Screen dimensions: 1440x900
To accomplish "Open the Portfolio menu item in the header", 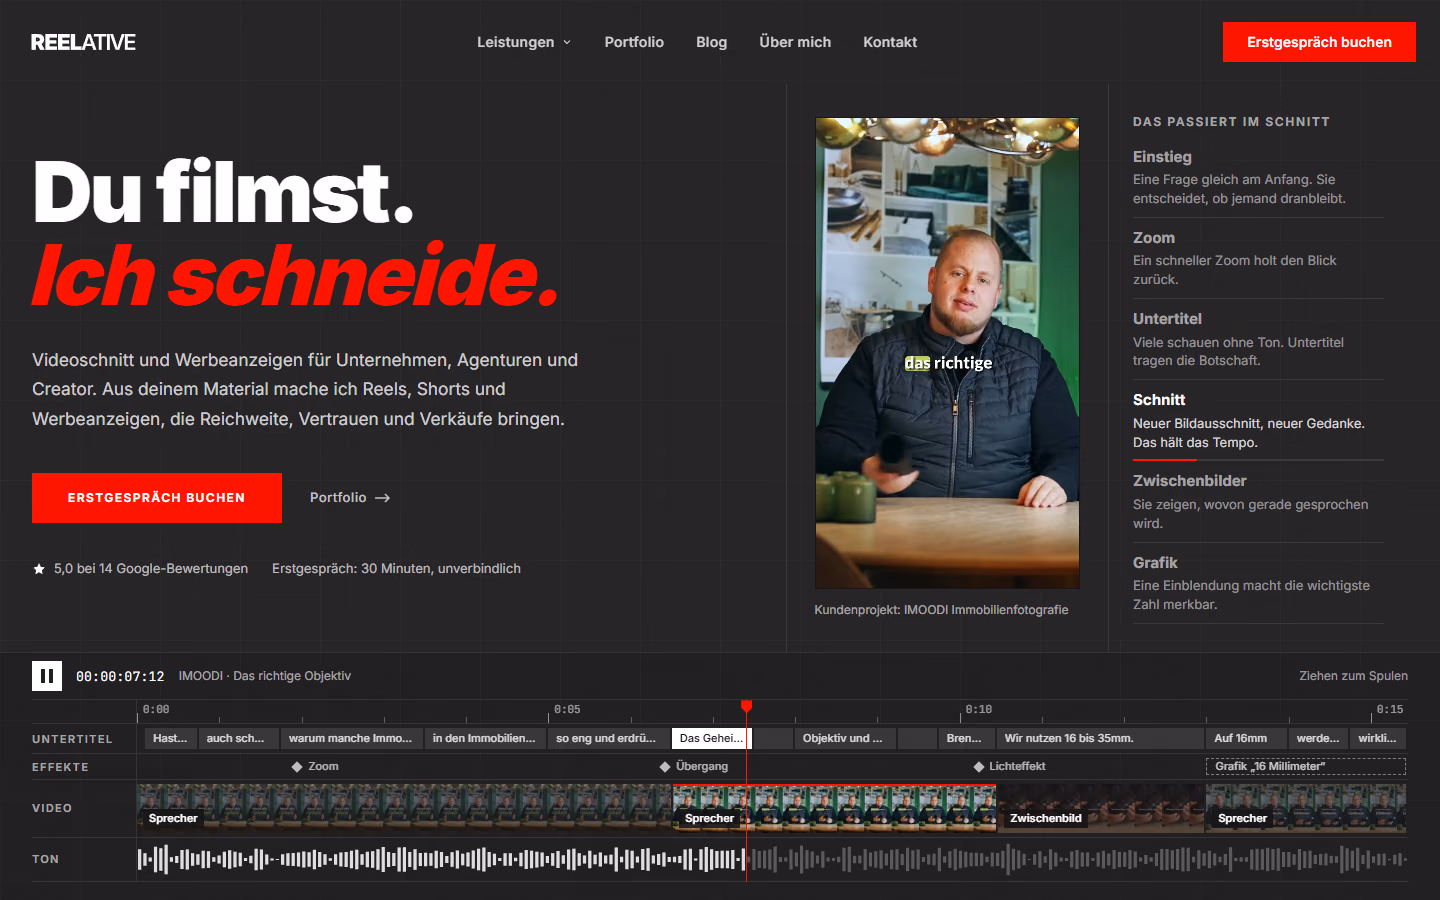I will 634,42.
